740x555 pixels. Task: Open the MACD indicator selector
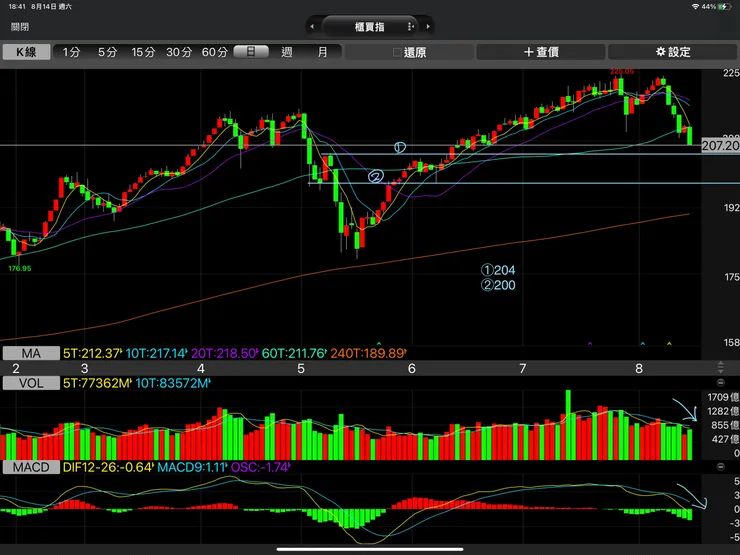tap(31, 467)
